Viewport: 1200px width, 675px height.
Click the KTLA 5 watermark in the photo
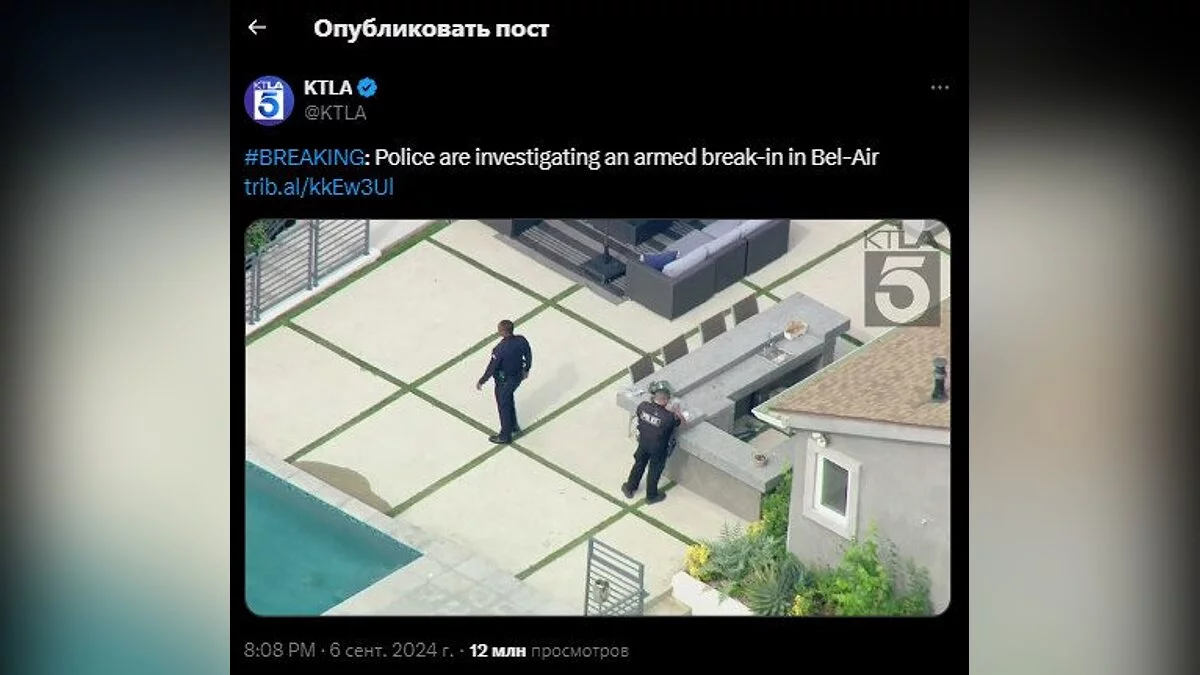pyautogui.click(x=901, y=278)
